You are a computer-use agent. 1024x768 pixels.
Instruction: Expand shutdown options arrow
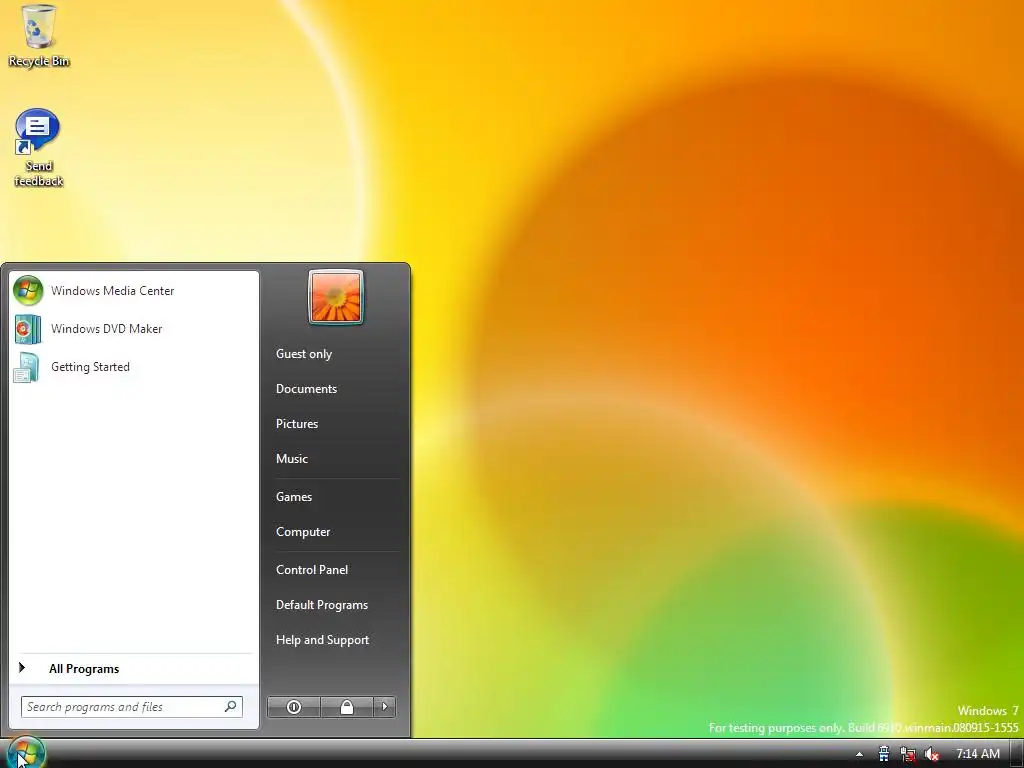[x=385, y=707]
